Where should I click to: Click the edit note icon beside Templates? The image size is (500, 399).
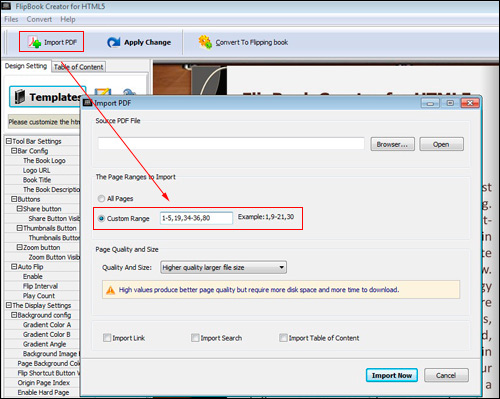click(103, 93)
